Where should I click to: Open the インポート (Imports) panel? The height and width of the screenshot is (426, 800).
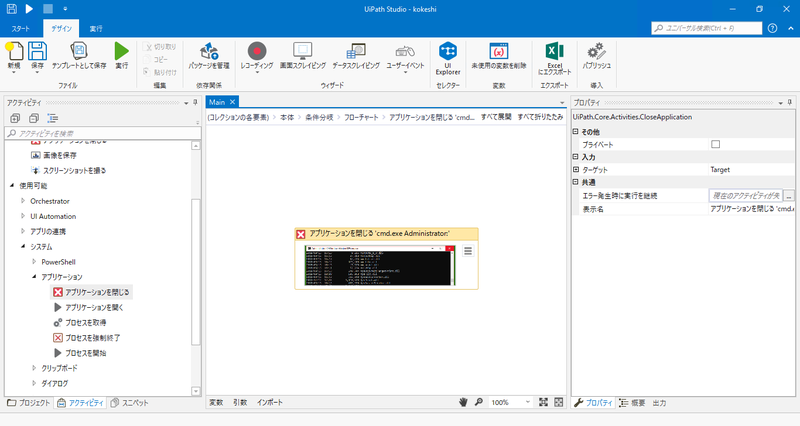[270, 403]
